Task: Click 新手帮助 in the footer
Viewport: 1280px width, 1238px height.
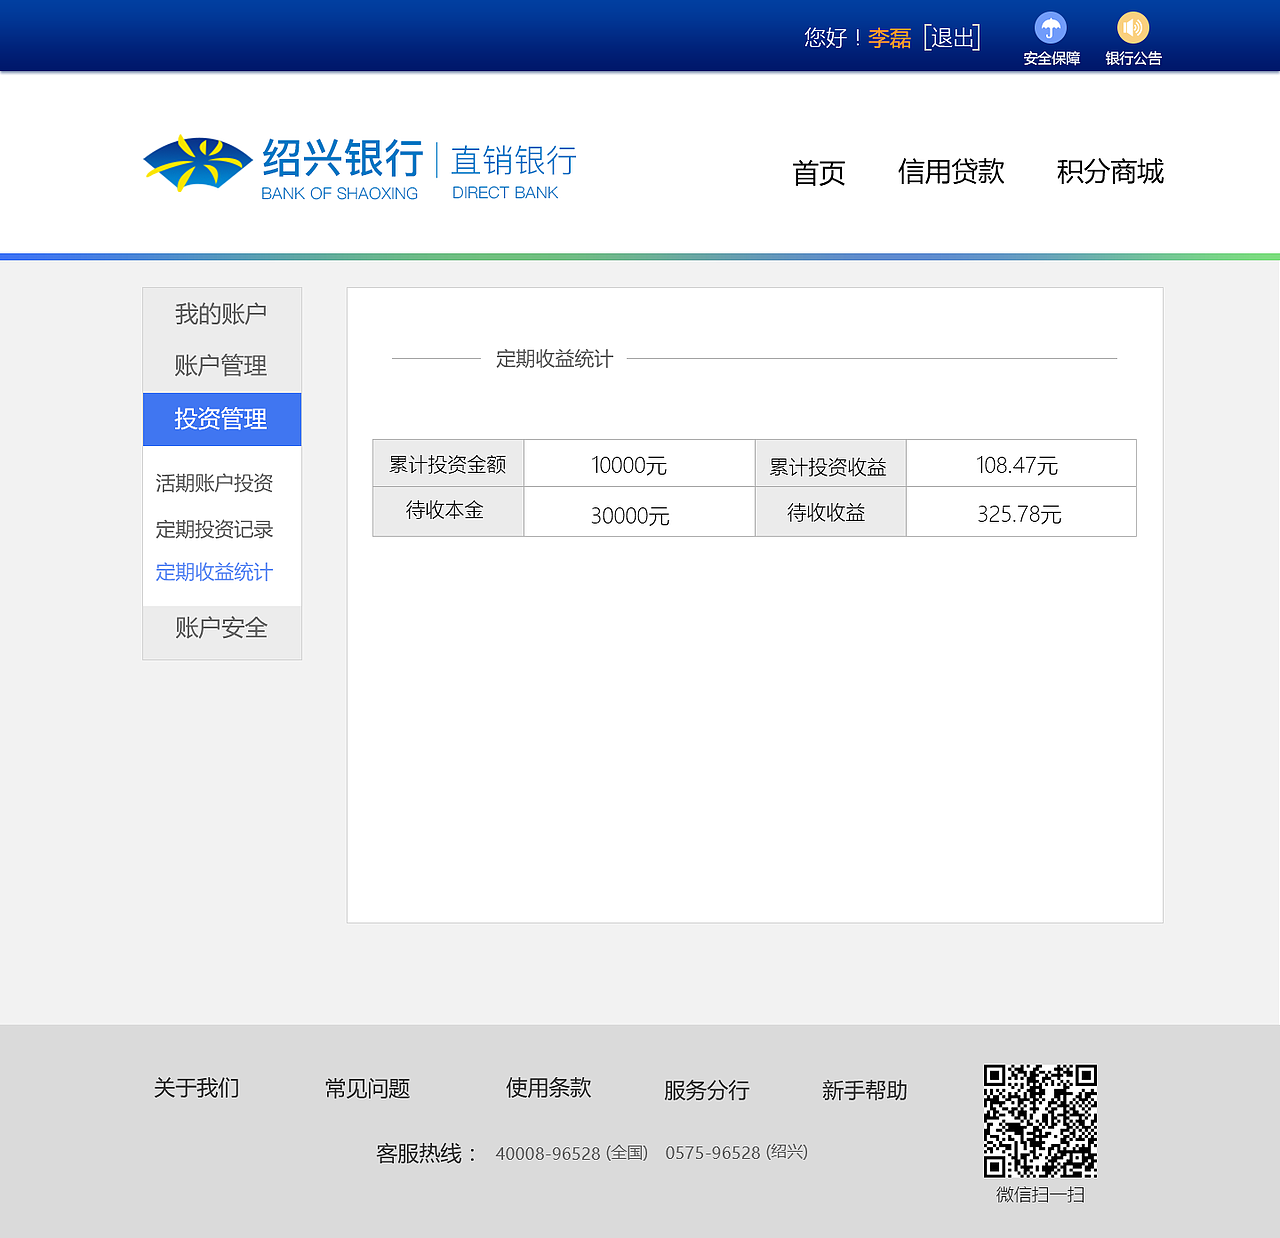Action: (864, 1091)
